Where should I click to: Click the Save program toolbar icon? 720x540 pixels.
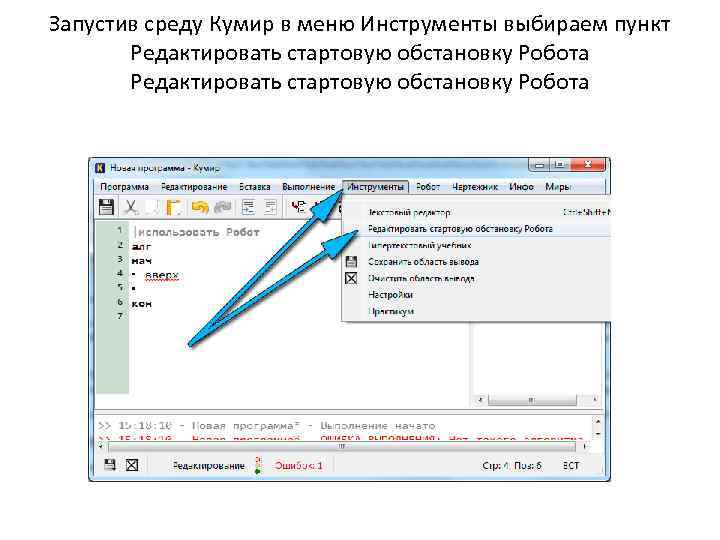[106, 207]
